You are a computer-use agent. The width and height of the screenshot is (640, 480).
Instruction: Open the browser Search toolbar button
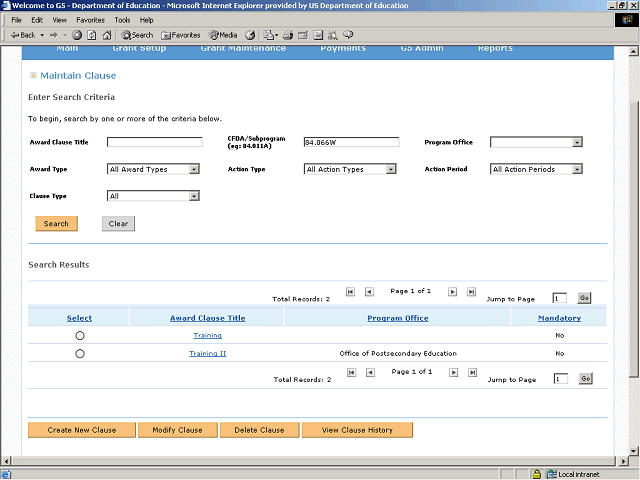[138, 35]
